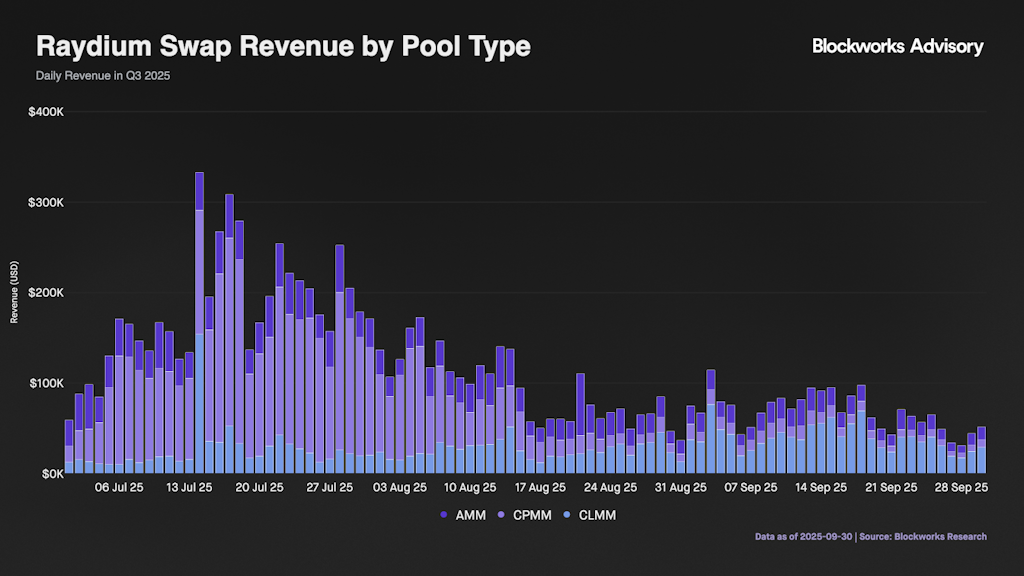Viewport: 1024px width, 576px height.
Task: Click the $0K y-axis label
Action: click(x=52, y=473)
